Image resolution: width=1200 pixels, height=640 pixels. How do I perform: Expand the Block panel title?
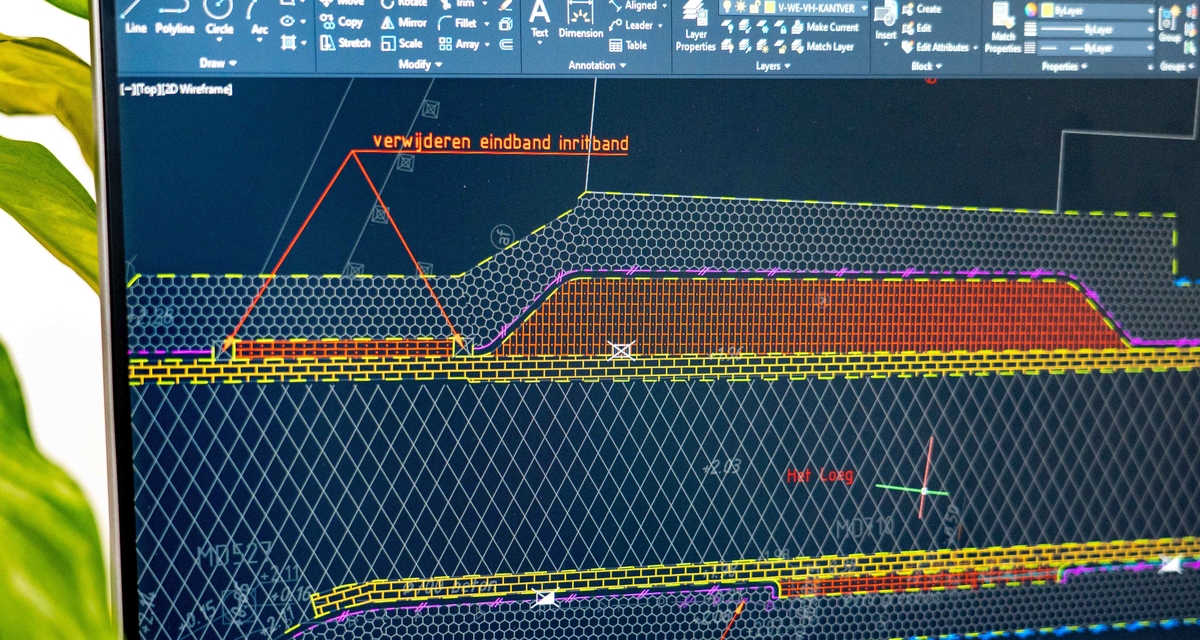tap(927, 66)
